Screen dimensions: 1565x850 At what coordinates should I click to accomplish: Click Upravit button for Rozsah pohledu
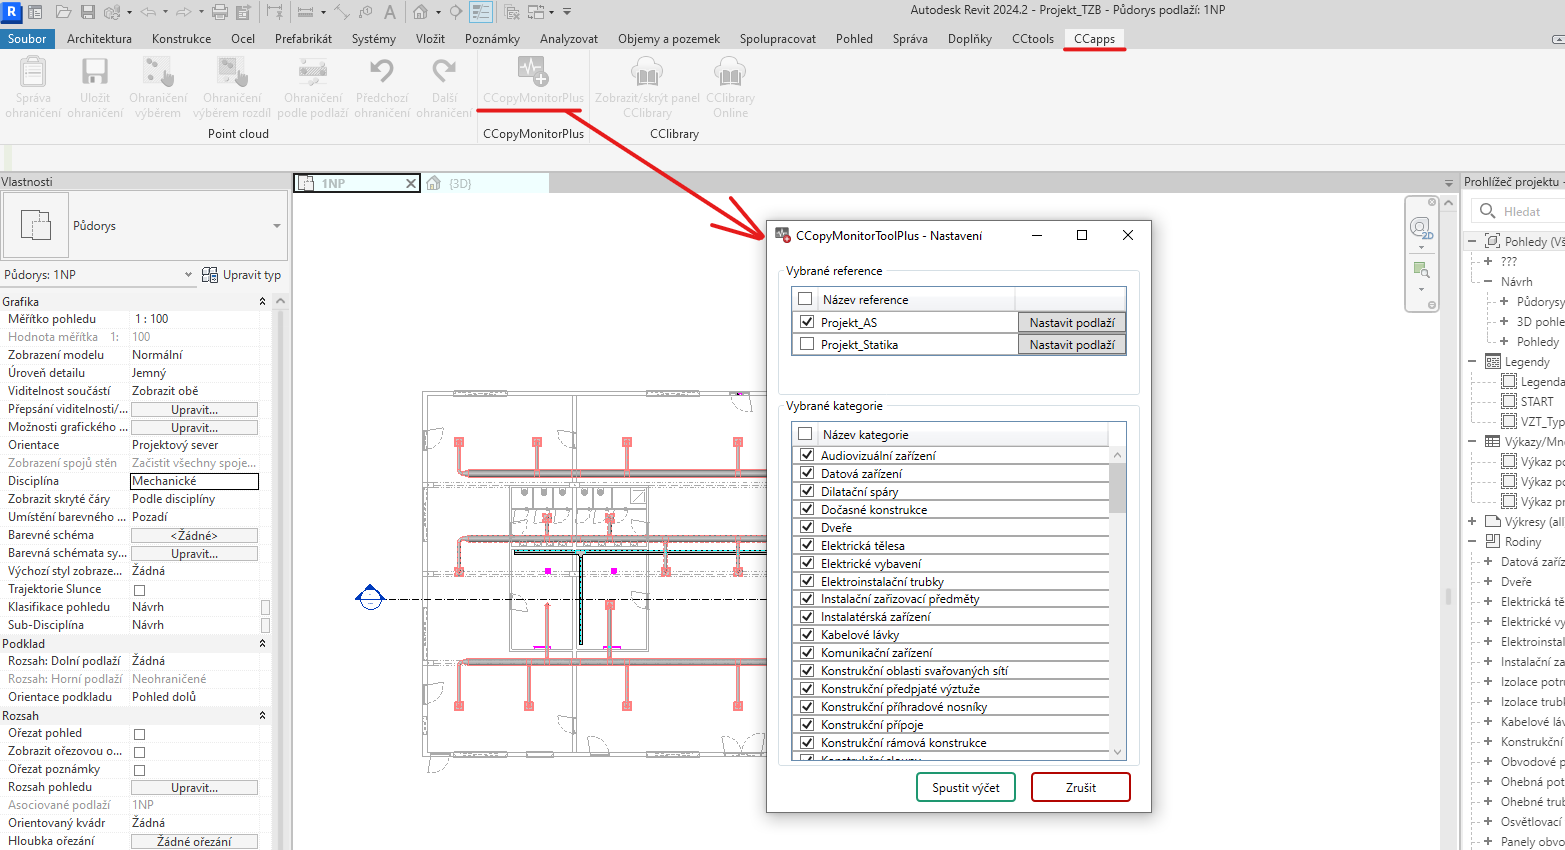click(x=194, y=788)
